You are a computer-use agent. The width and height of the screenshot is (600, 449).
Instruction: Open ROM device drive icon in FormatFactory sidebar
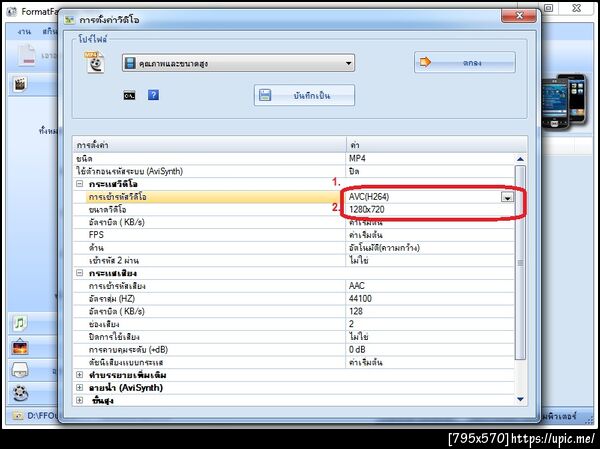pos(20,371)
